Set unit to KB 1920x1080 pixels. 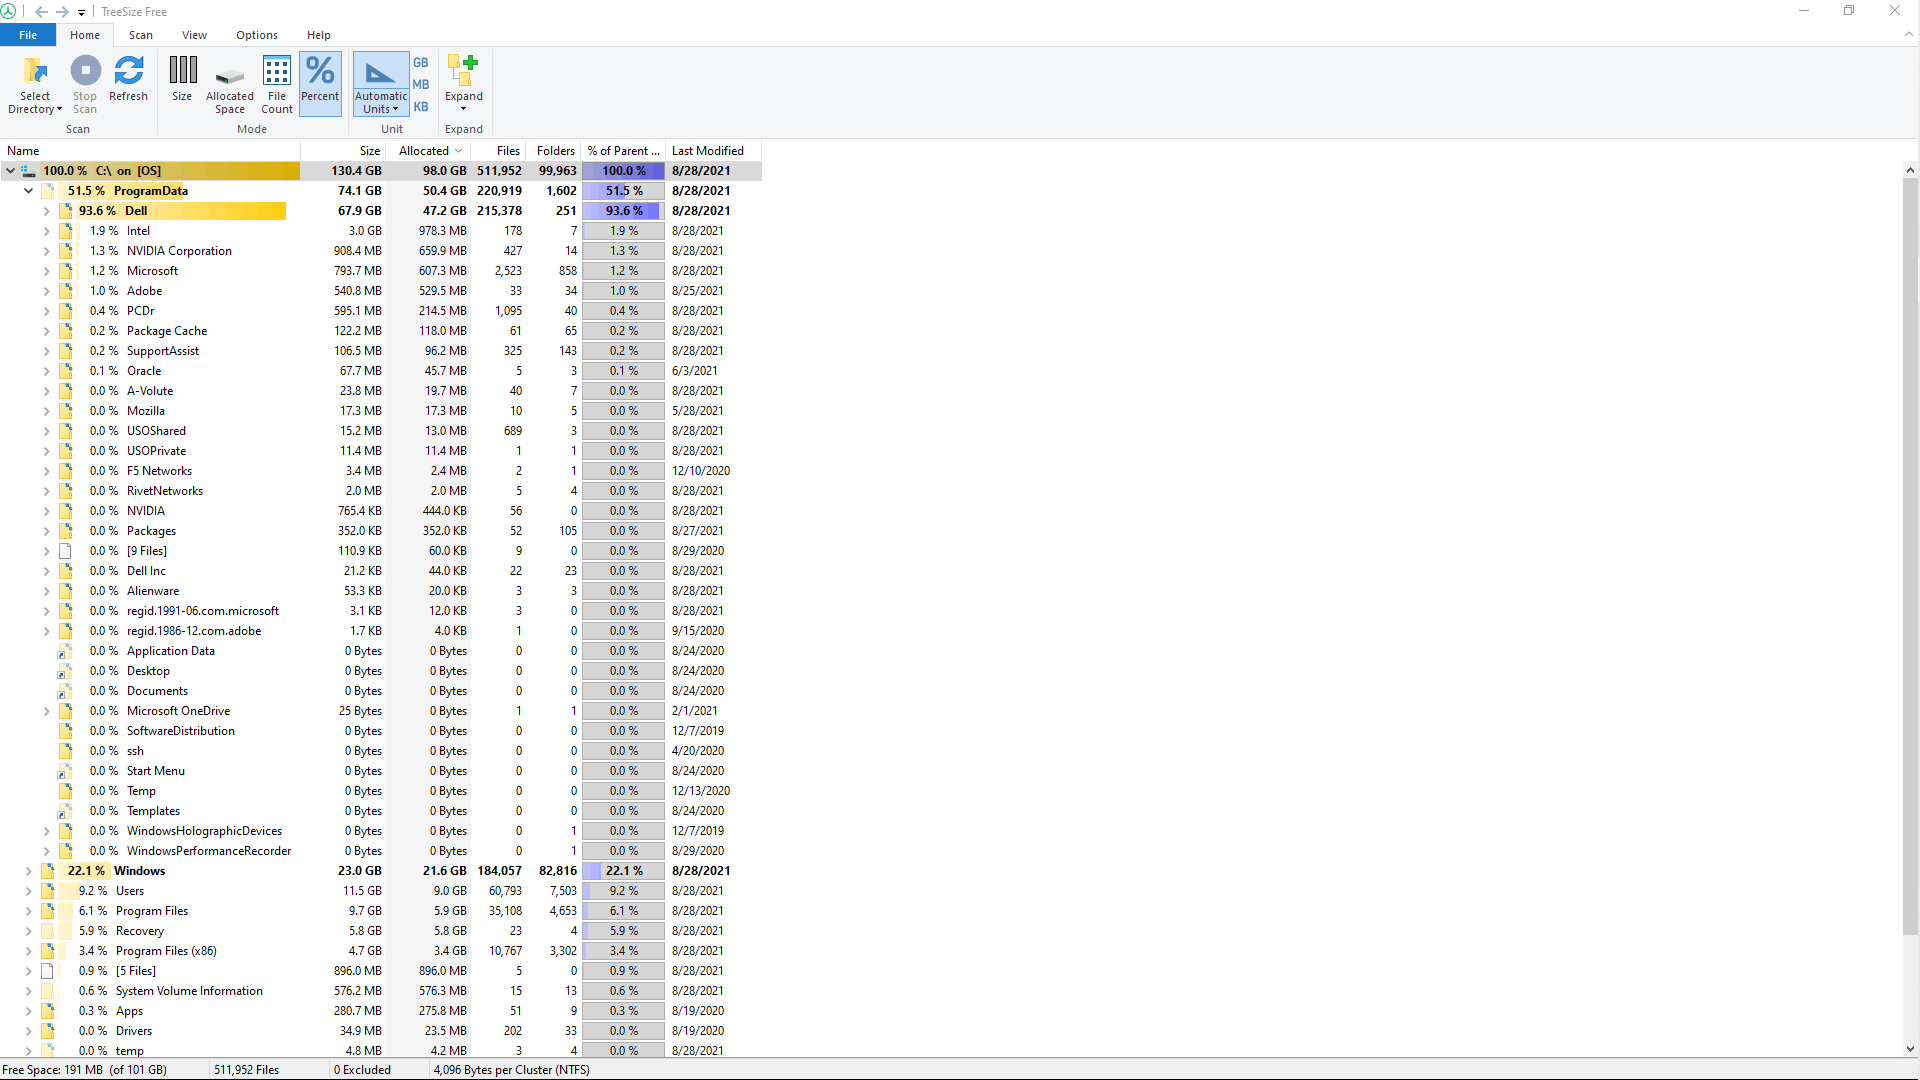tap(421, 106)
